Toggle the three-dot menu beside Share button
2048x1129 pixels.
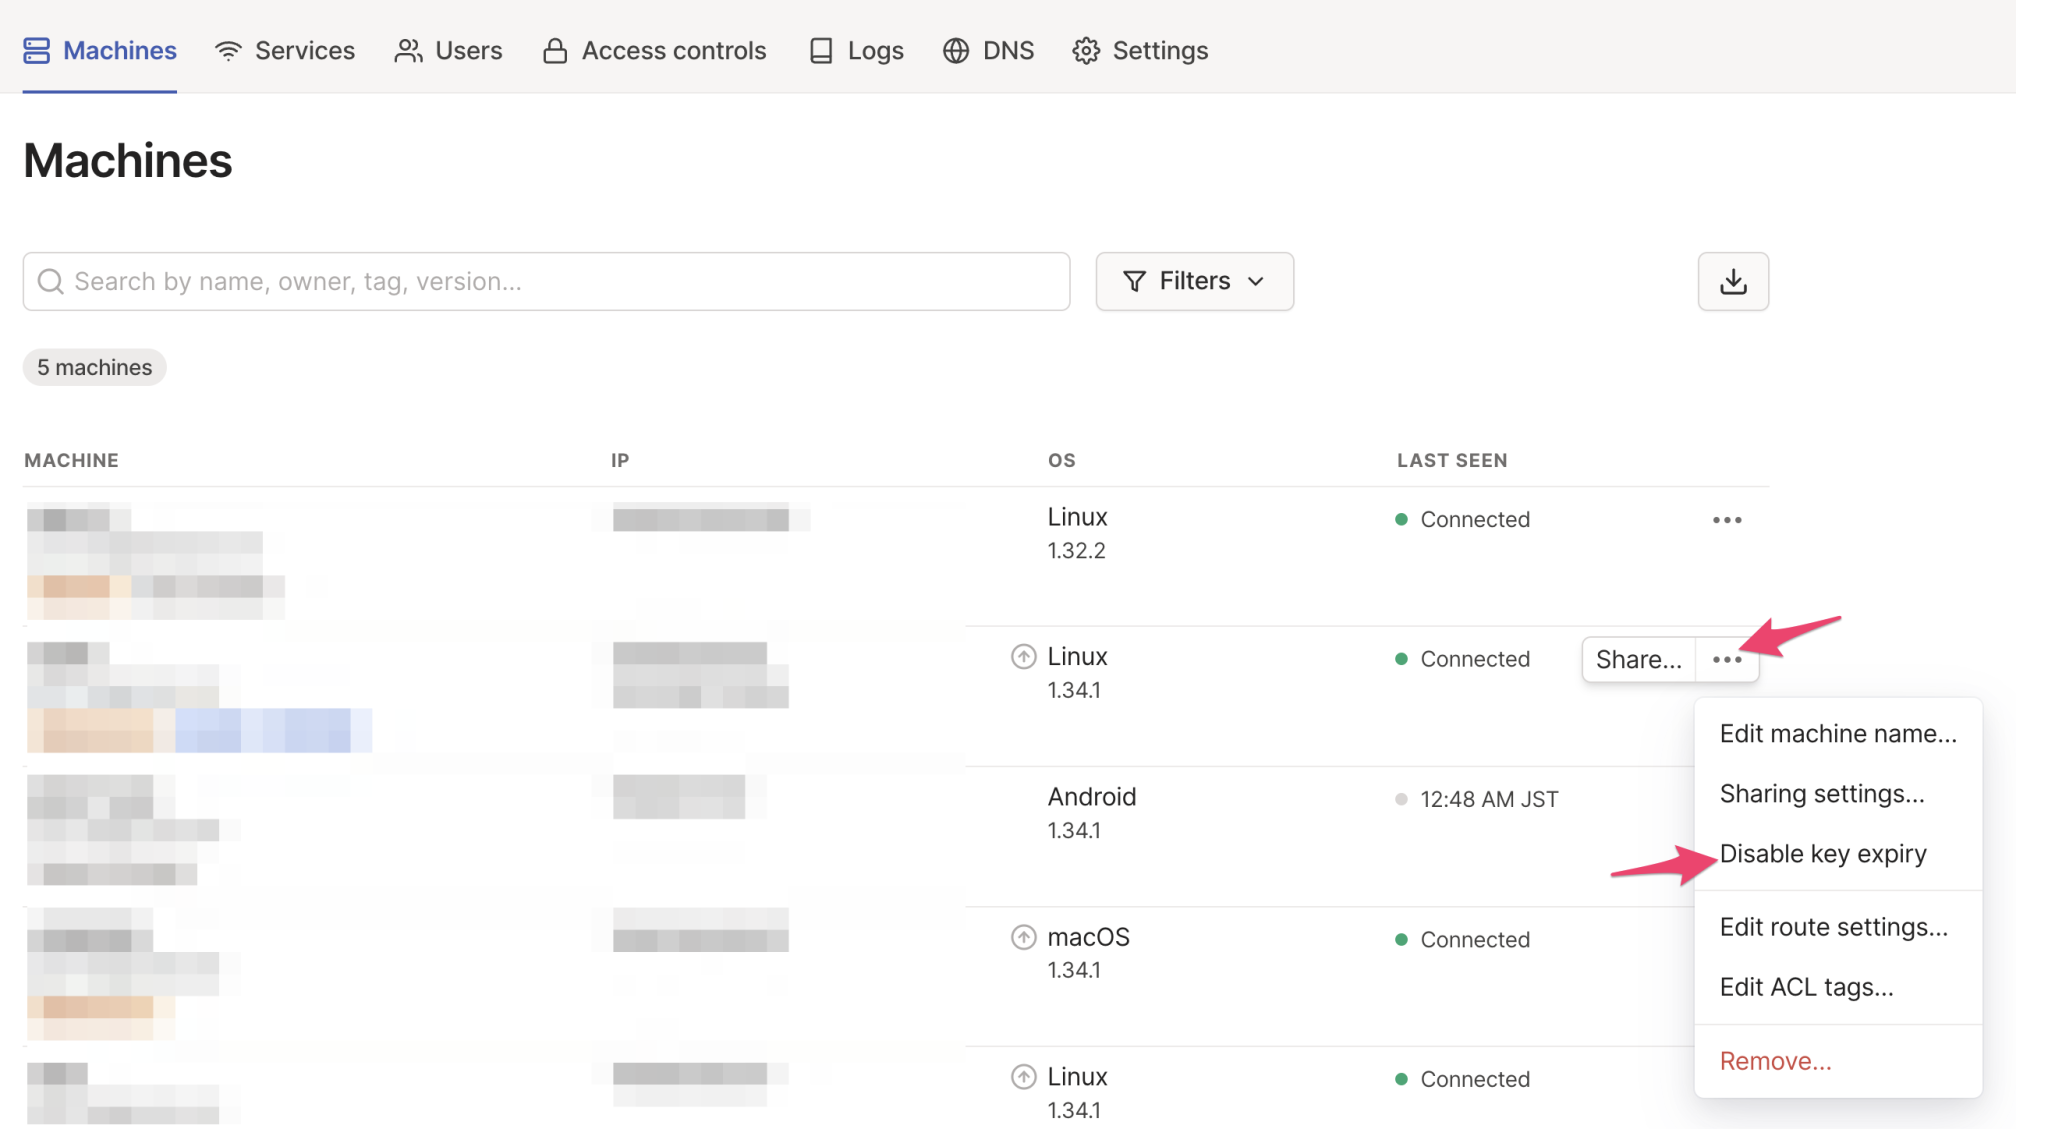(1726, 660)
